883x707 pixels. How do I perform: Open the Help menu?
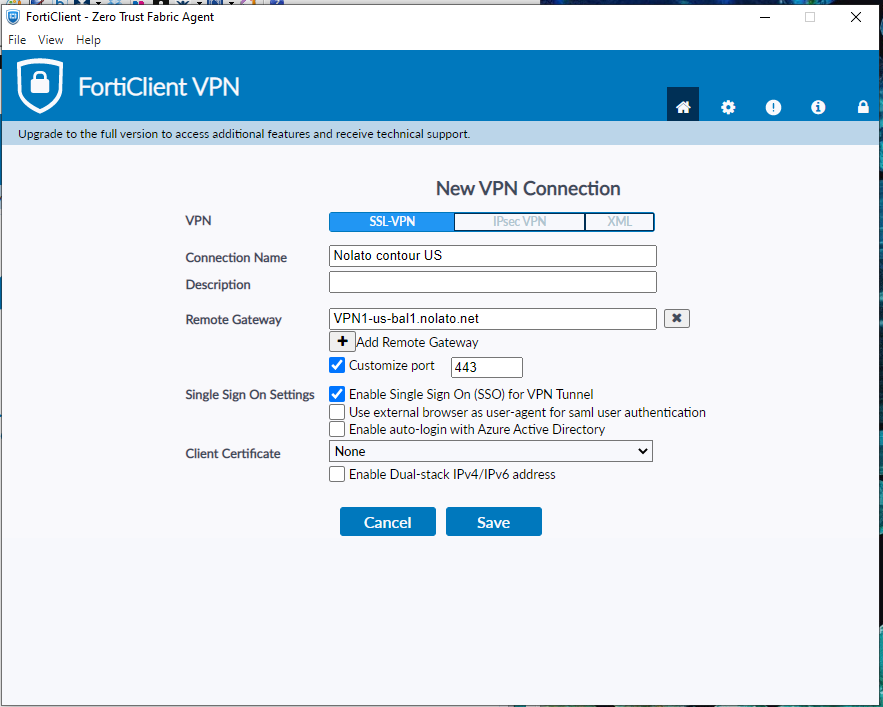88,40
